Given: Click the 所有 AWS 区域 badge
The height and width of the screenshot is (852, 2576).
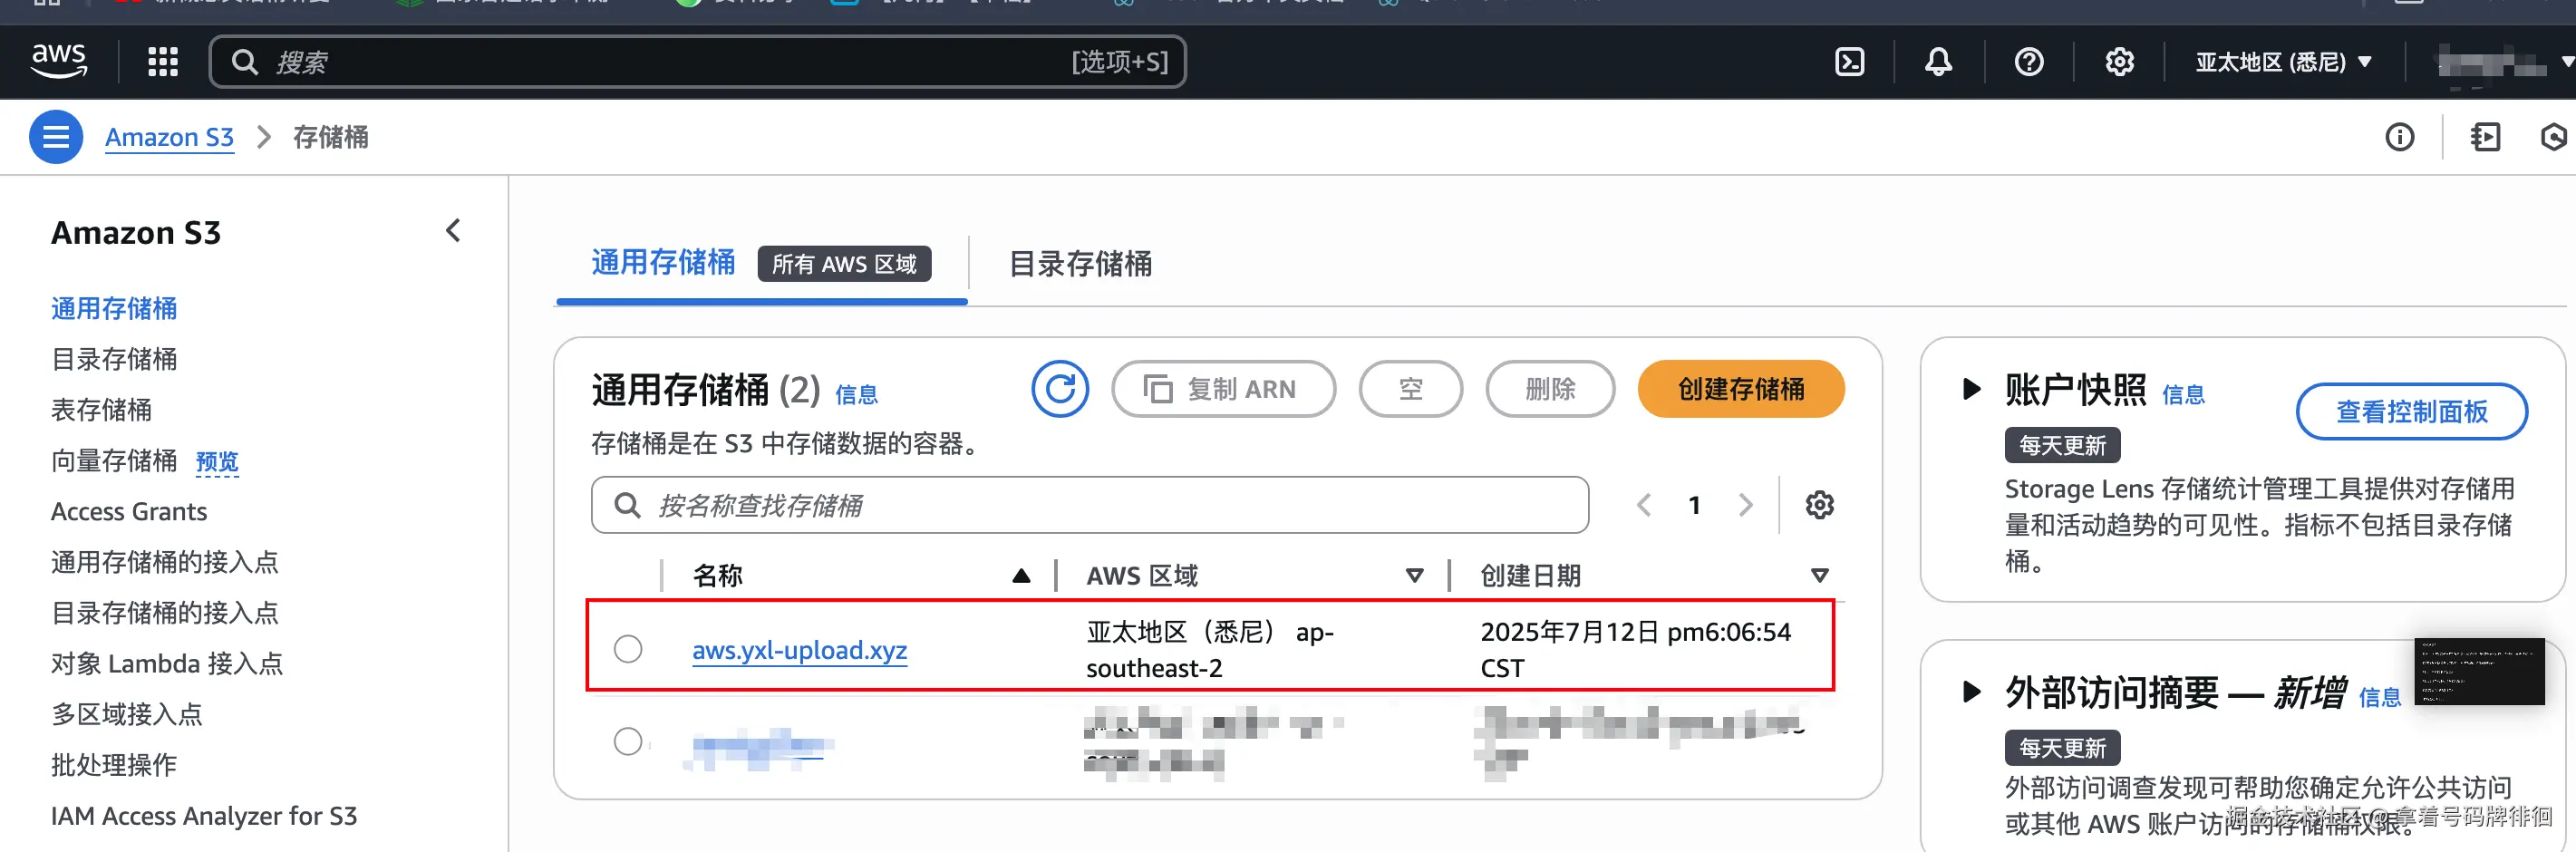Looking at the screenshot, I should tap(844, 264).
